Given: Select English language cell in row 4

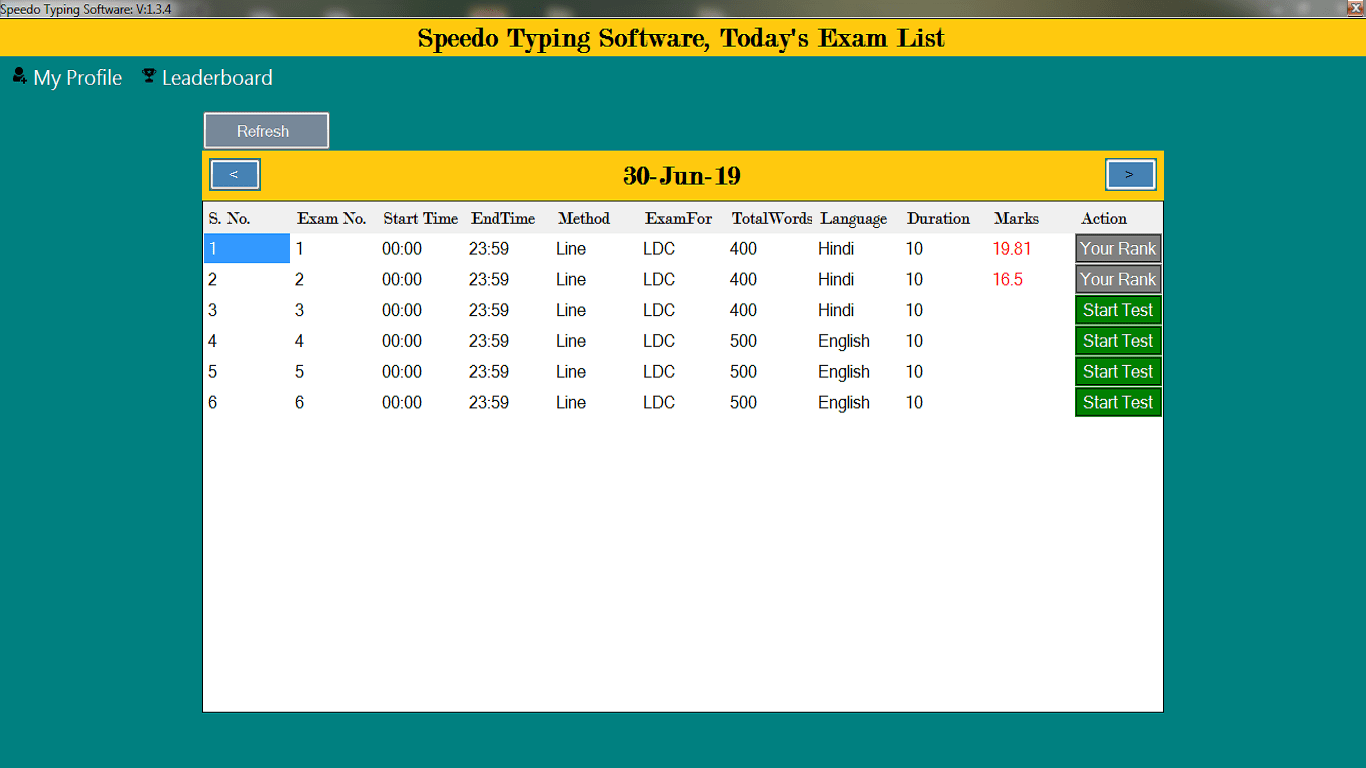Looking at the screenshot, I should tap(843, 341).
